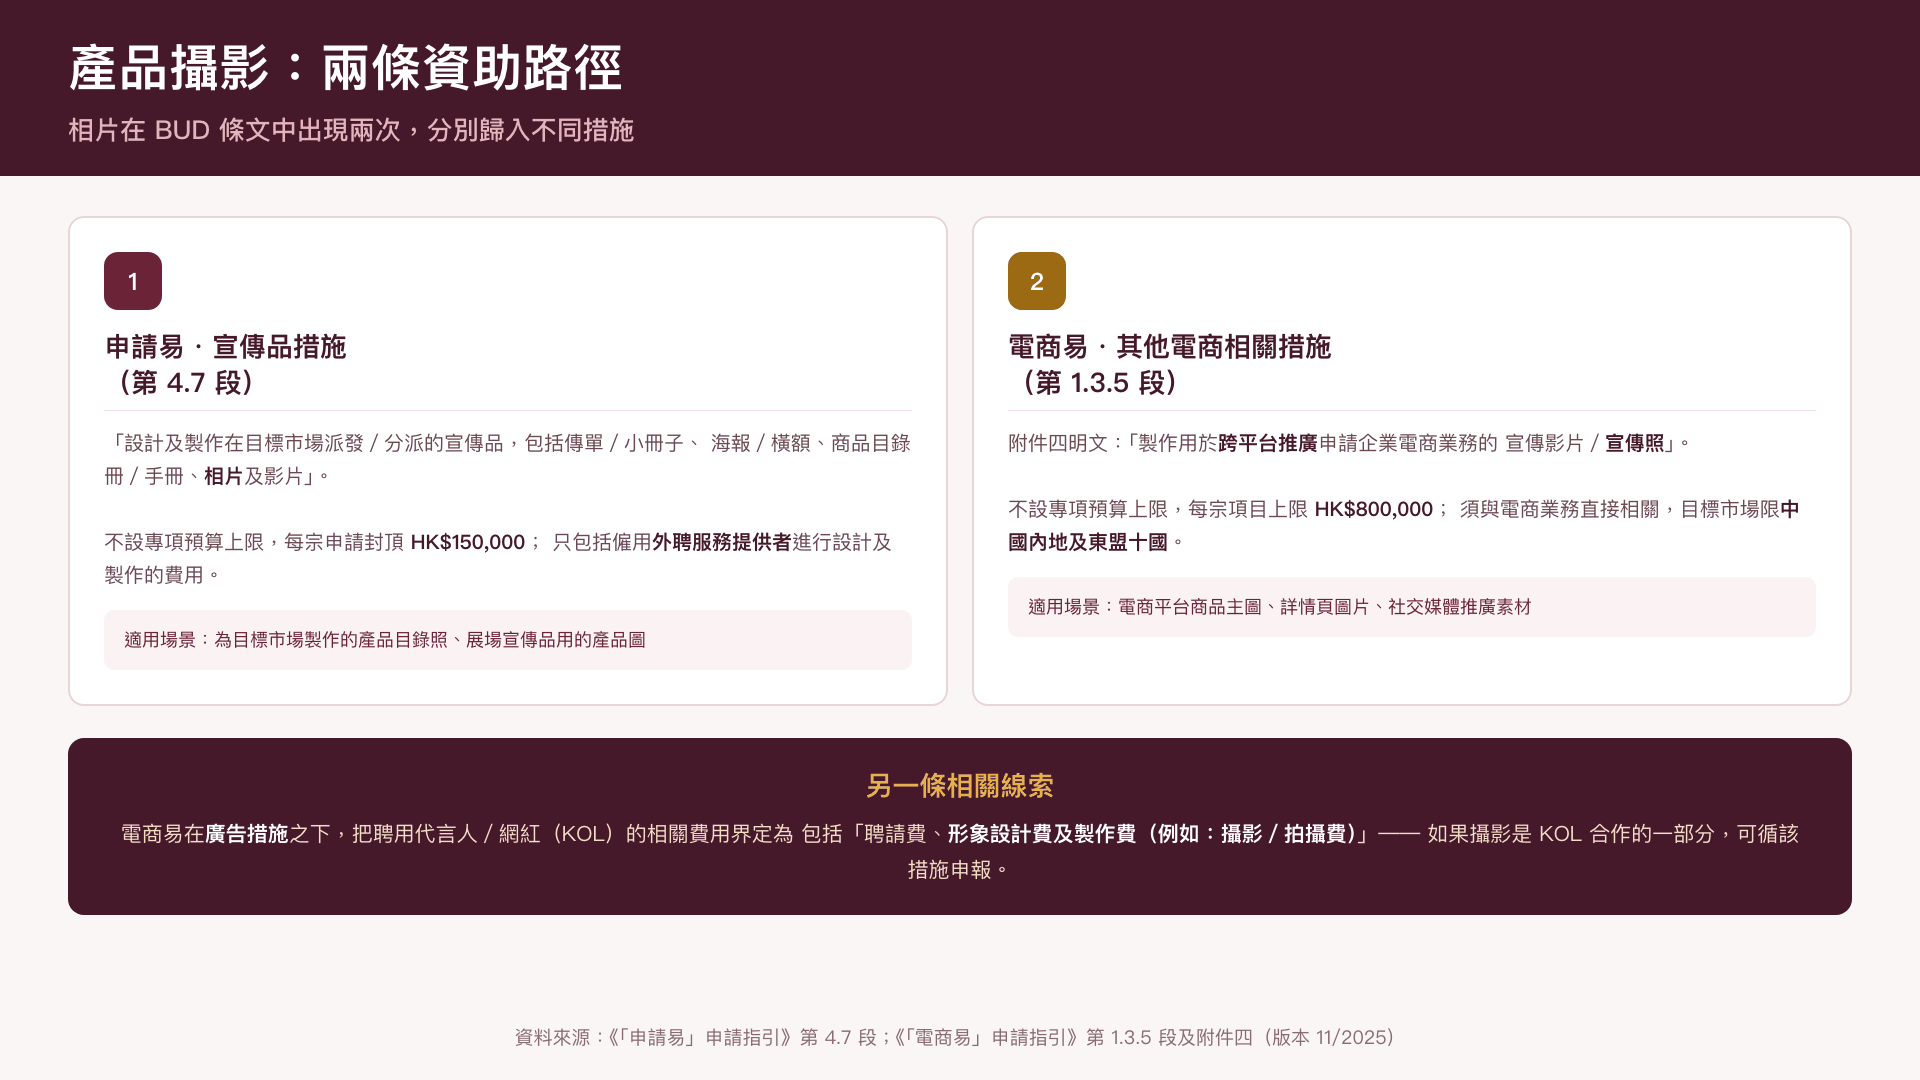Click the HK$150,000 cap amount
The width and height of the screenshot is (1920, 1080).
pos(468,542)
